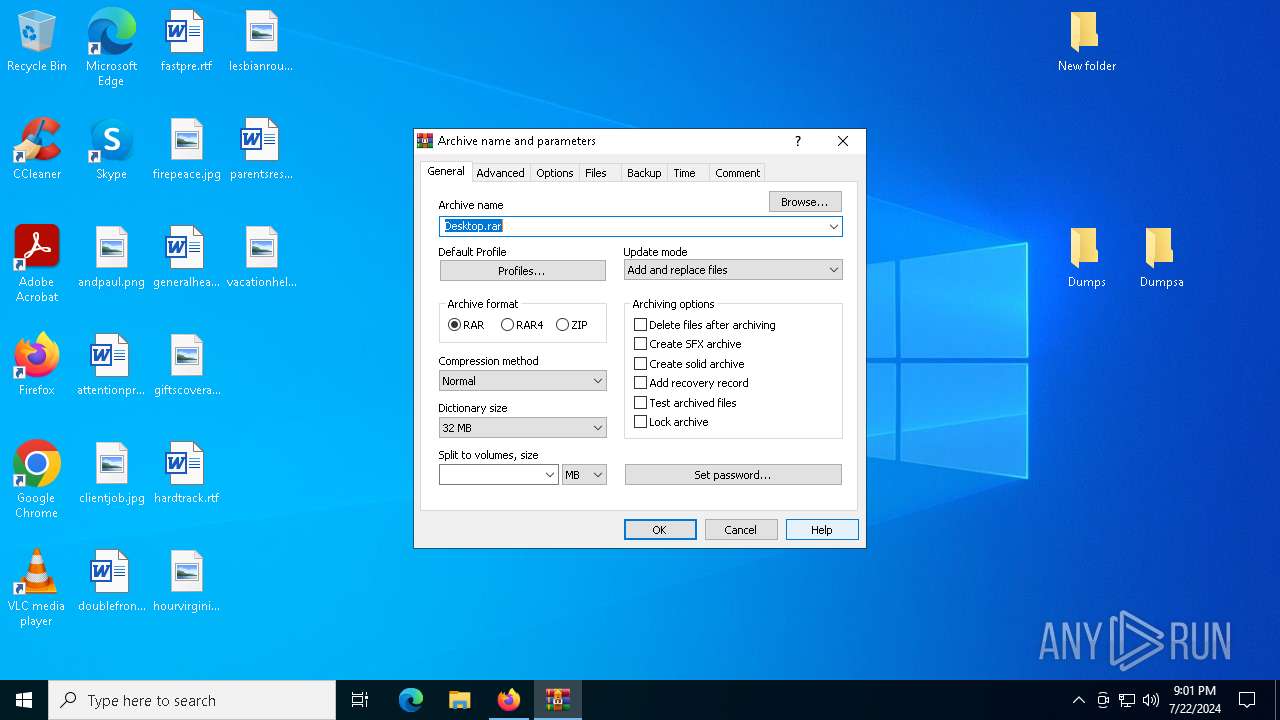Enable Create SFX archive option
Image resolution: width=1280 pixels, height=720 pixels.
pos(688,344)
